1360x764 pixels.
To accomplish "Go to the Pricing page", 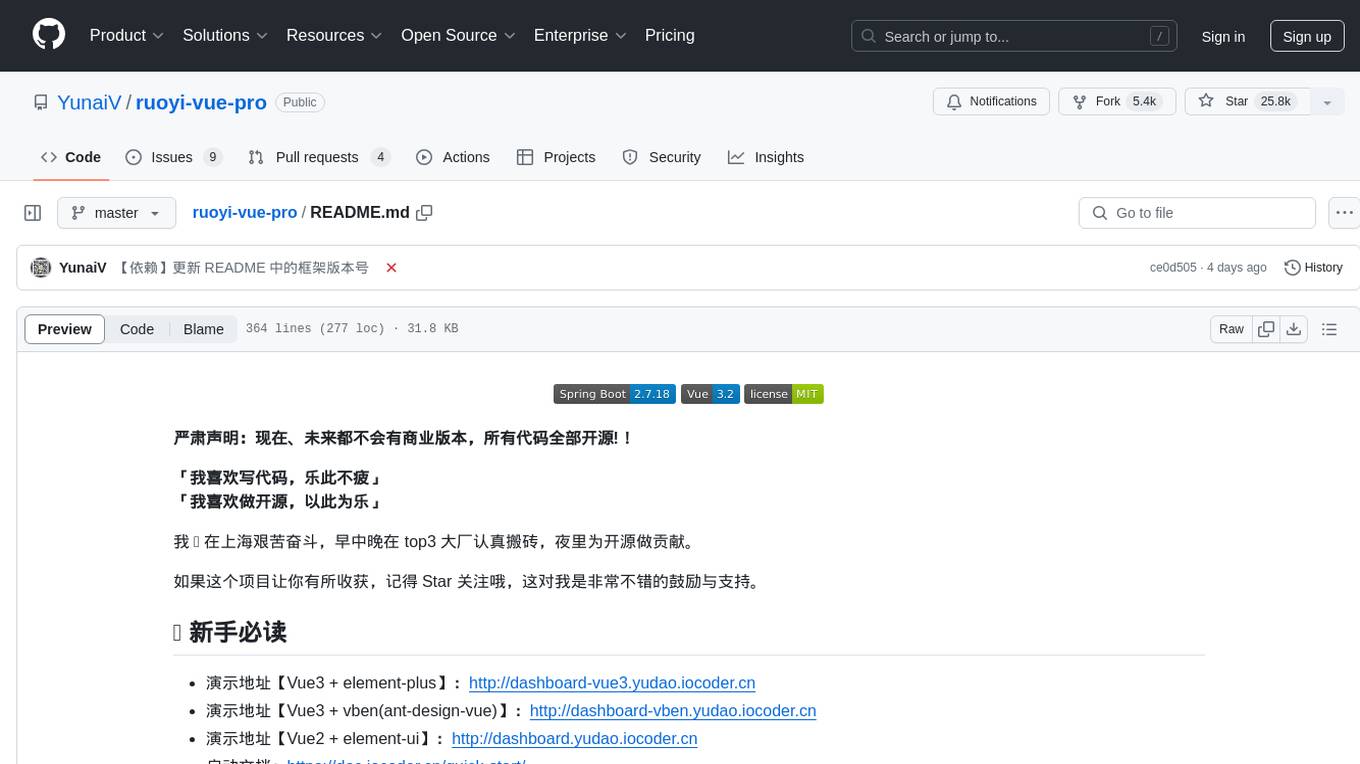I will coord(670,35).
